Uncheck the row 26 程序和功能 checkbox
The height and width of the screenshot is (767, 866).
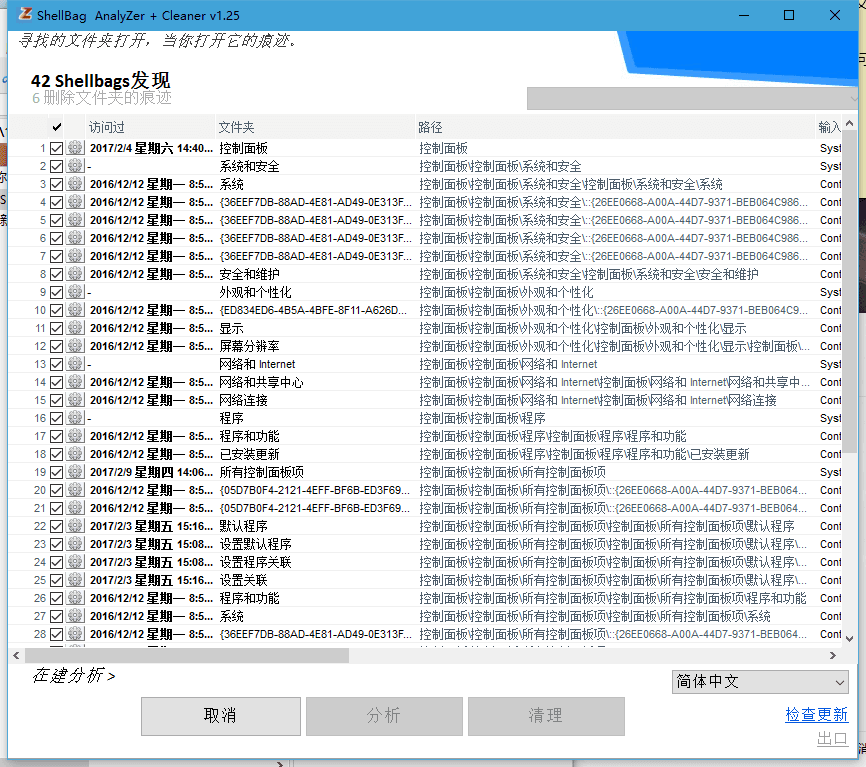click(56, 598)
